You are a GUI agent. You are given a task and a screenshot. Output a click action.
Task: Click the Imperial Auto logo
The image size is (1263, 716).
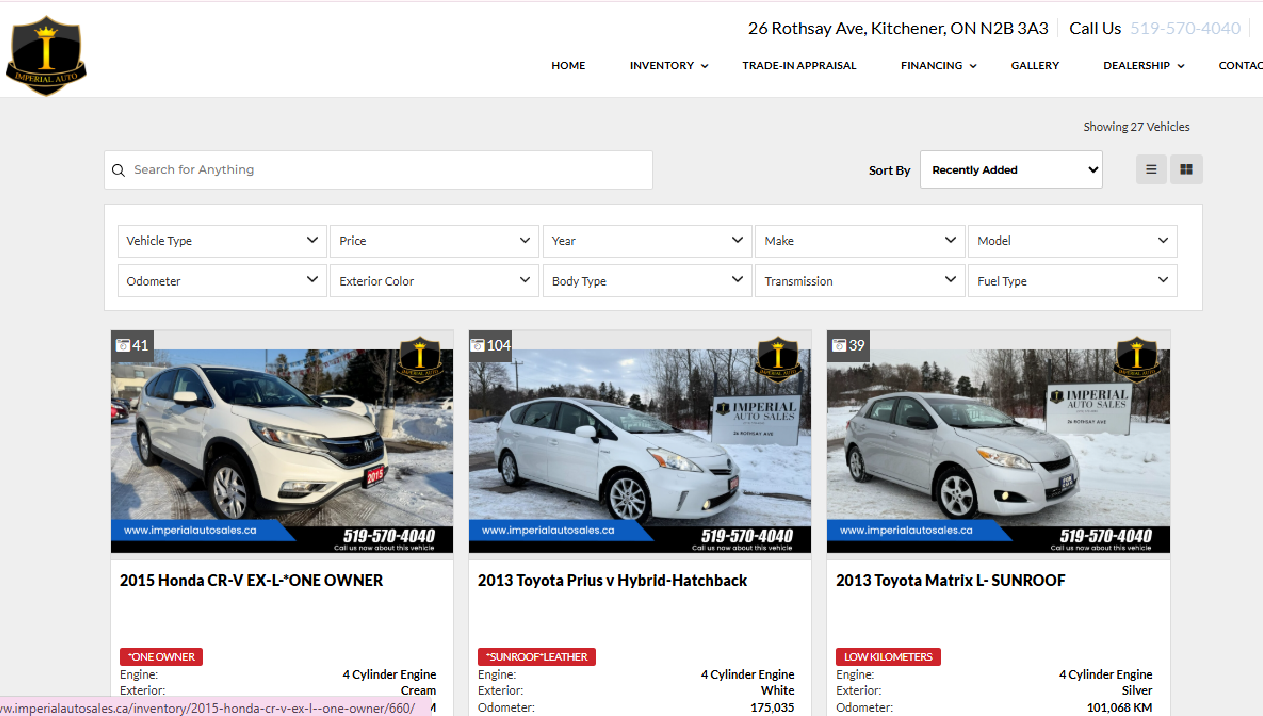pos(46,56)
